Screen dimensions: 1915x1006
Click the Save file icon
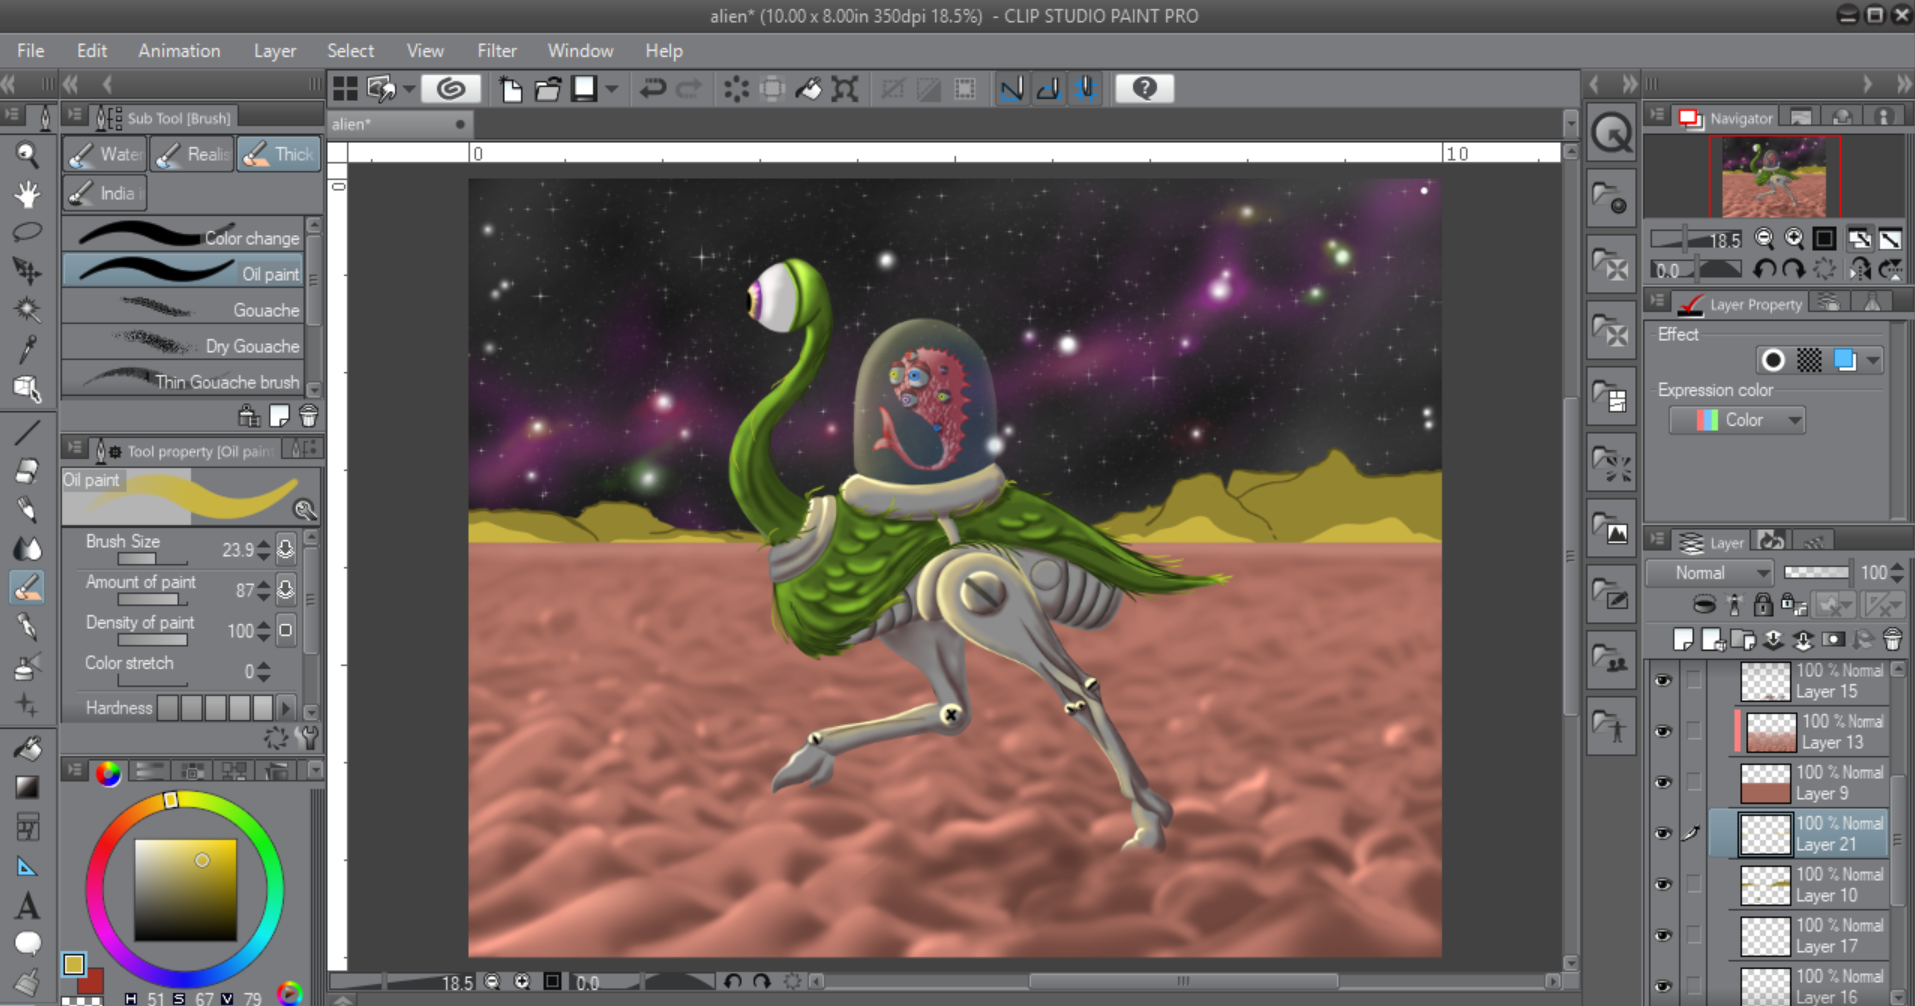click(584, 89)
